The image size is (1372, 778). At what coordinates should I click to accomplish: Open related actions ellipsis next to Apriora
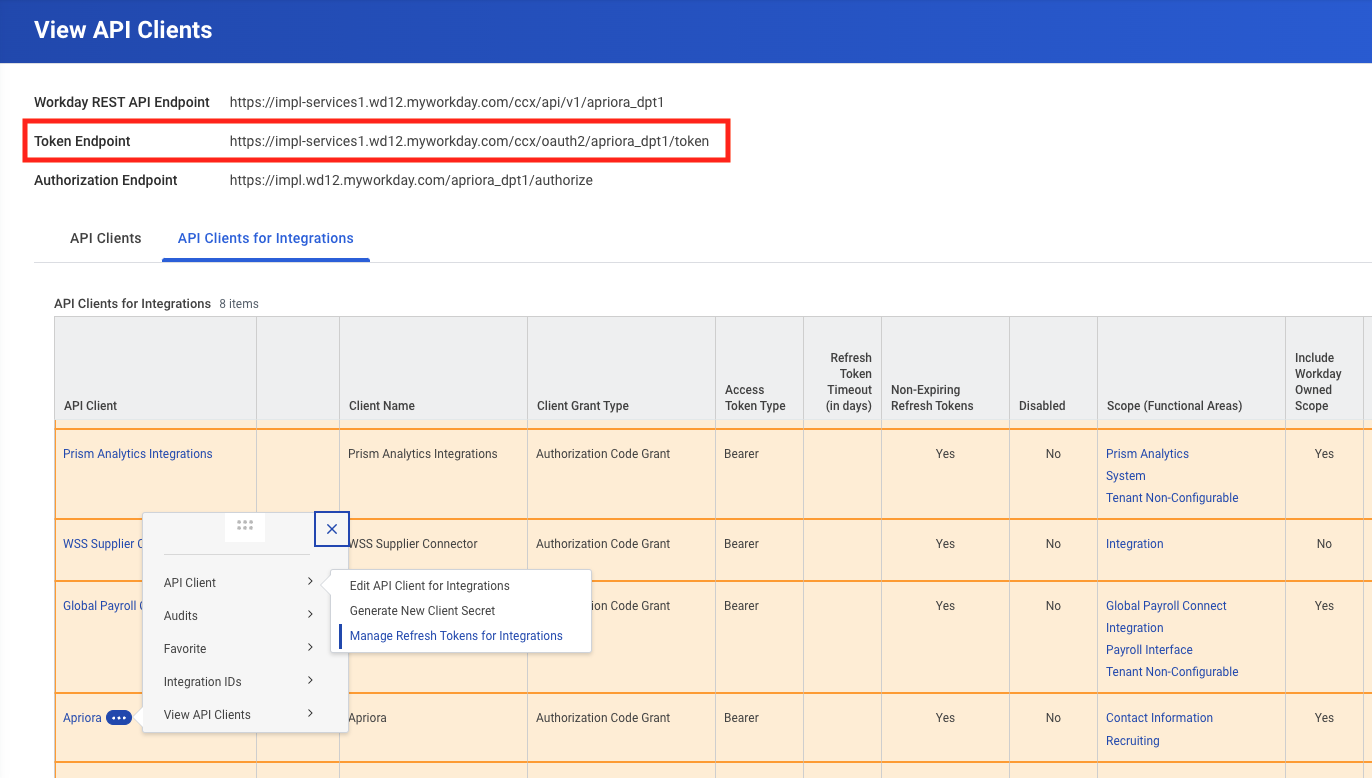[x=119, y=718]
